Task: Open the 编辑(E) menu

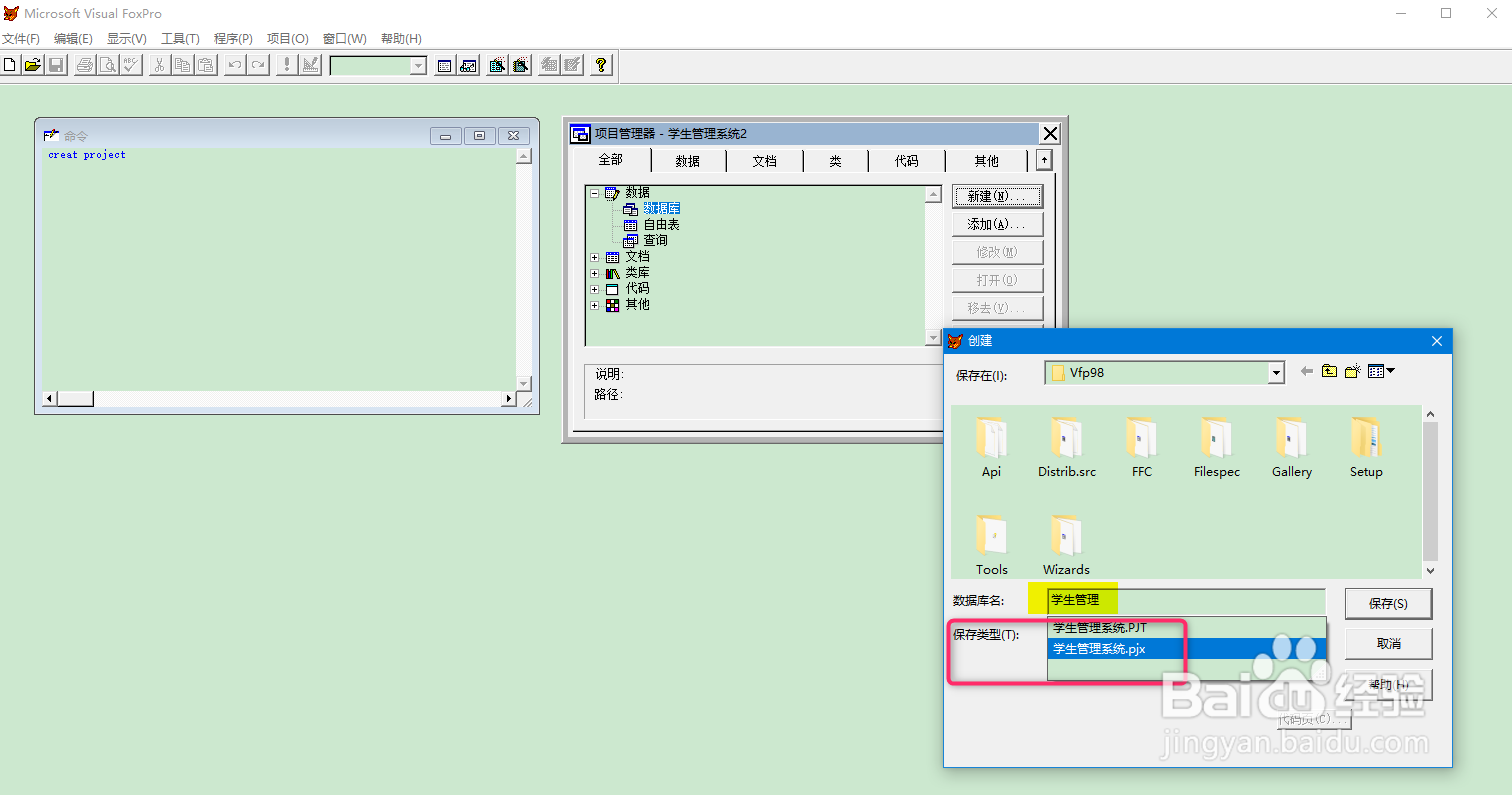Action: tap(73, 39)
